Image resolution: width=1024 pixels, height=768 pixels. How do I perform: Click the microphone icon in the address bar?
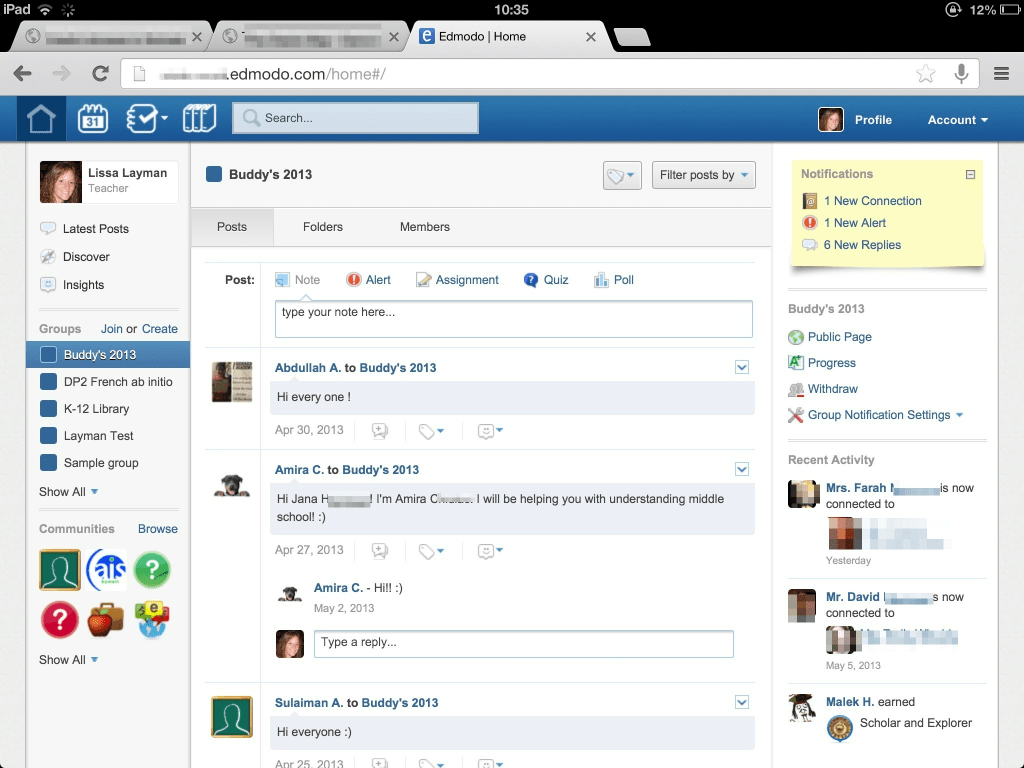(961, 73)
